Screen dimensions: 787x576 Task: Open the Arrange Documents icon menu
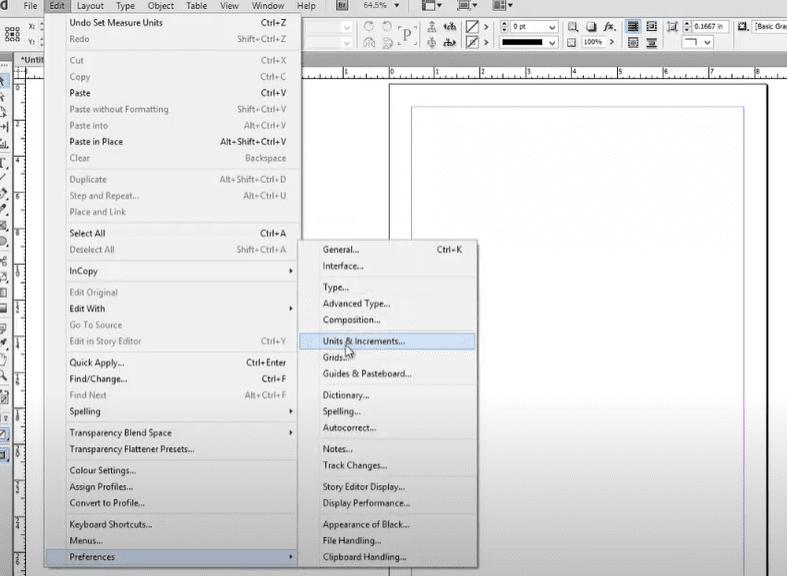point(502,6)
